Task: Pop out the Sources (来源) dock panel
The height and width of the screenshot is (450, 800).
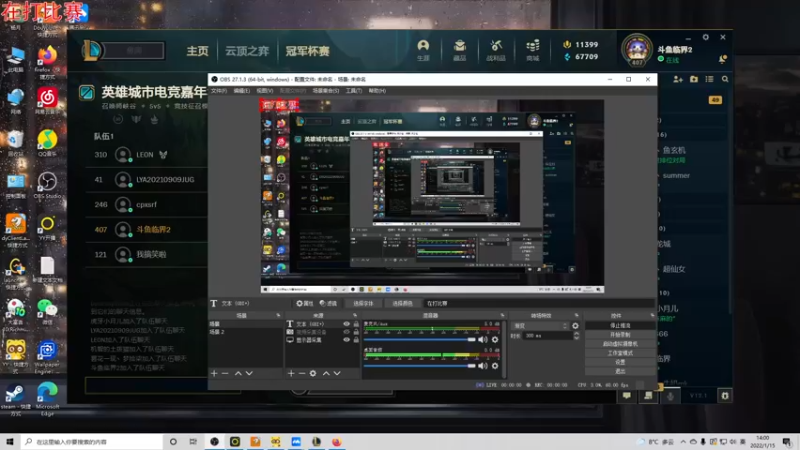Action: [x=355, y=315]
